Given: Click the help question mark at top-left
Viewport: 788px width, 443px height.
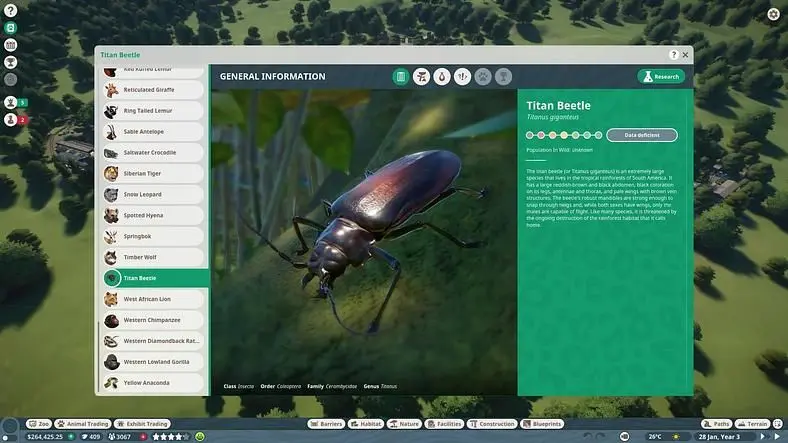Looking at the screenshot, I should (11, 11).
